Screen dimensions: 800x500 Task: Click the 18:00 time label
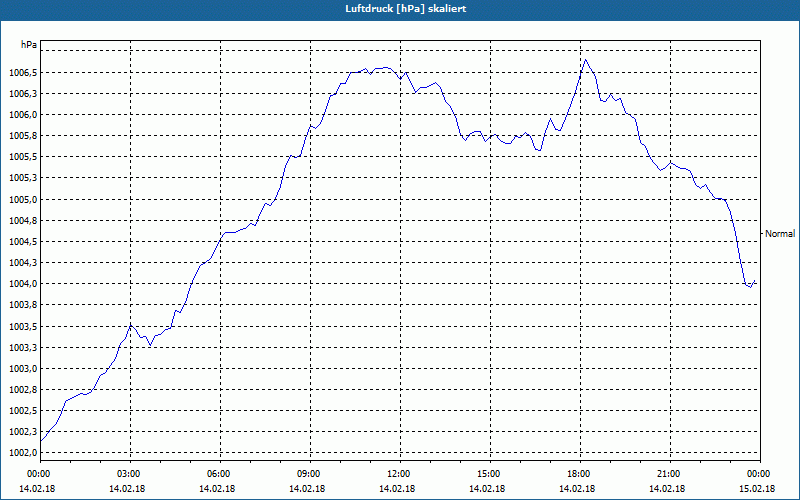point(580,474)
